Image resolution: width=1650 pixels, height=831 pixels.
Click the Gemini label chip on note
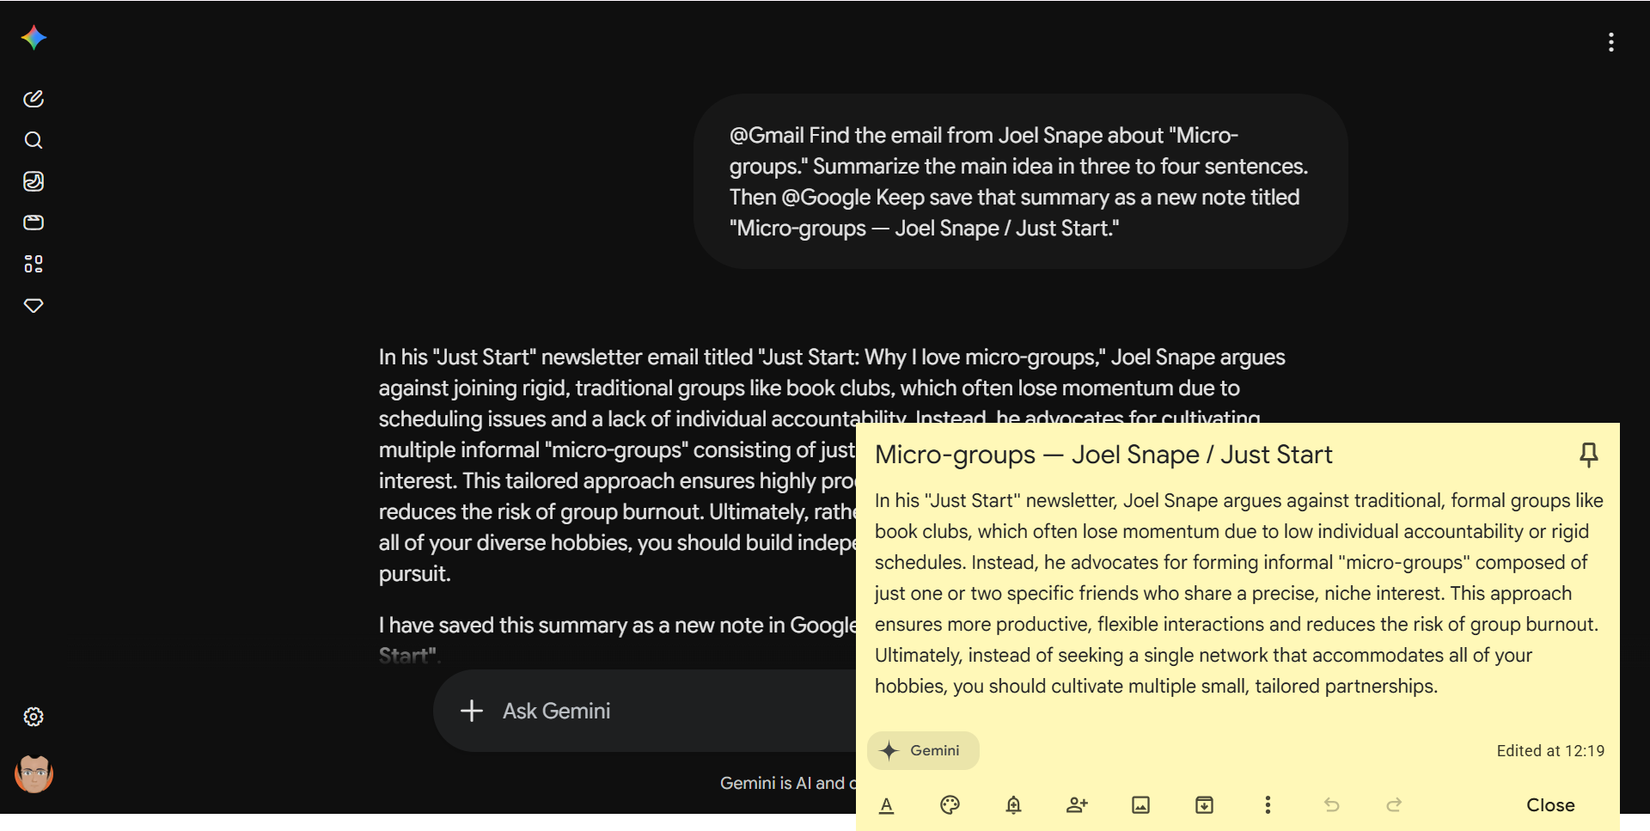click(x=923, y=751)
